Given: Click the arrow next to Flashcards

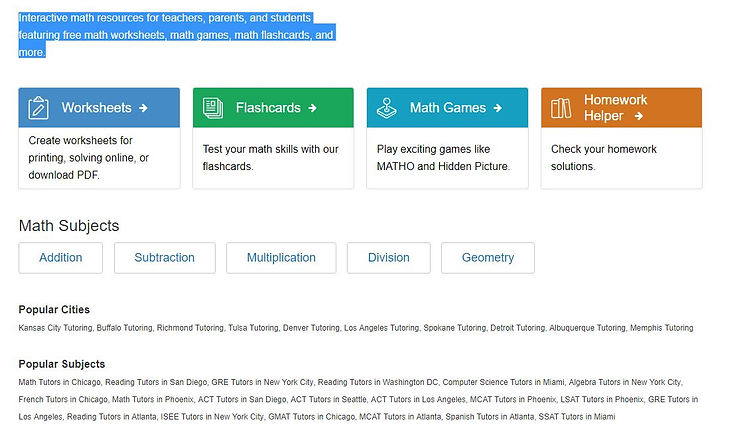Looking at the screenshot, I should tap(312, 108).
